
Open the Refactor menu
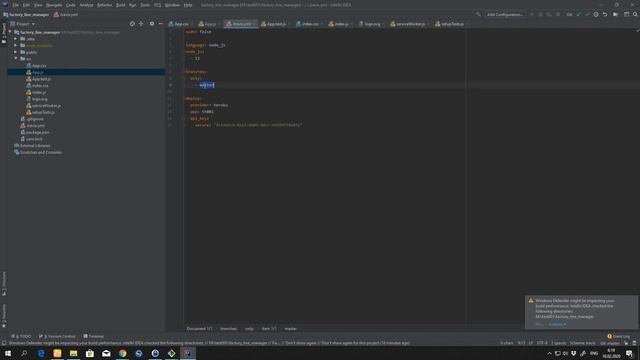click(104, 5)
